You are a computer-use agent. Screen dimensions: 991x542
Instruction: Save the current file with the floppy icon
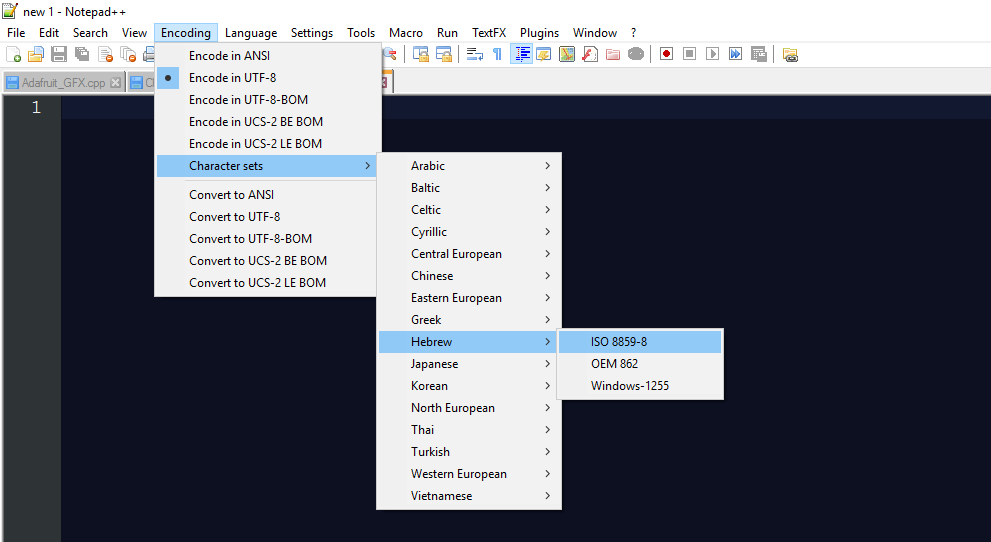click(x=59, y=54)
